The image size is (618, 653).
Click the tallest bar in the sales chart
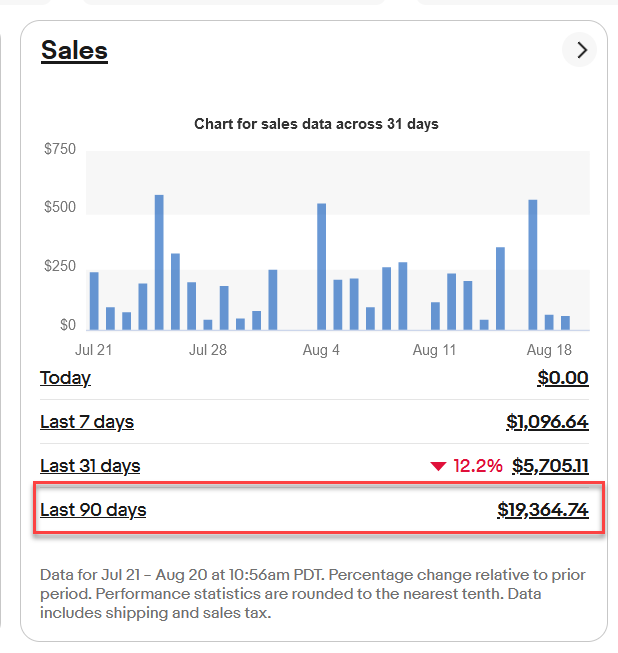tap(159, 262)
